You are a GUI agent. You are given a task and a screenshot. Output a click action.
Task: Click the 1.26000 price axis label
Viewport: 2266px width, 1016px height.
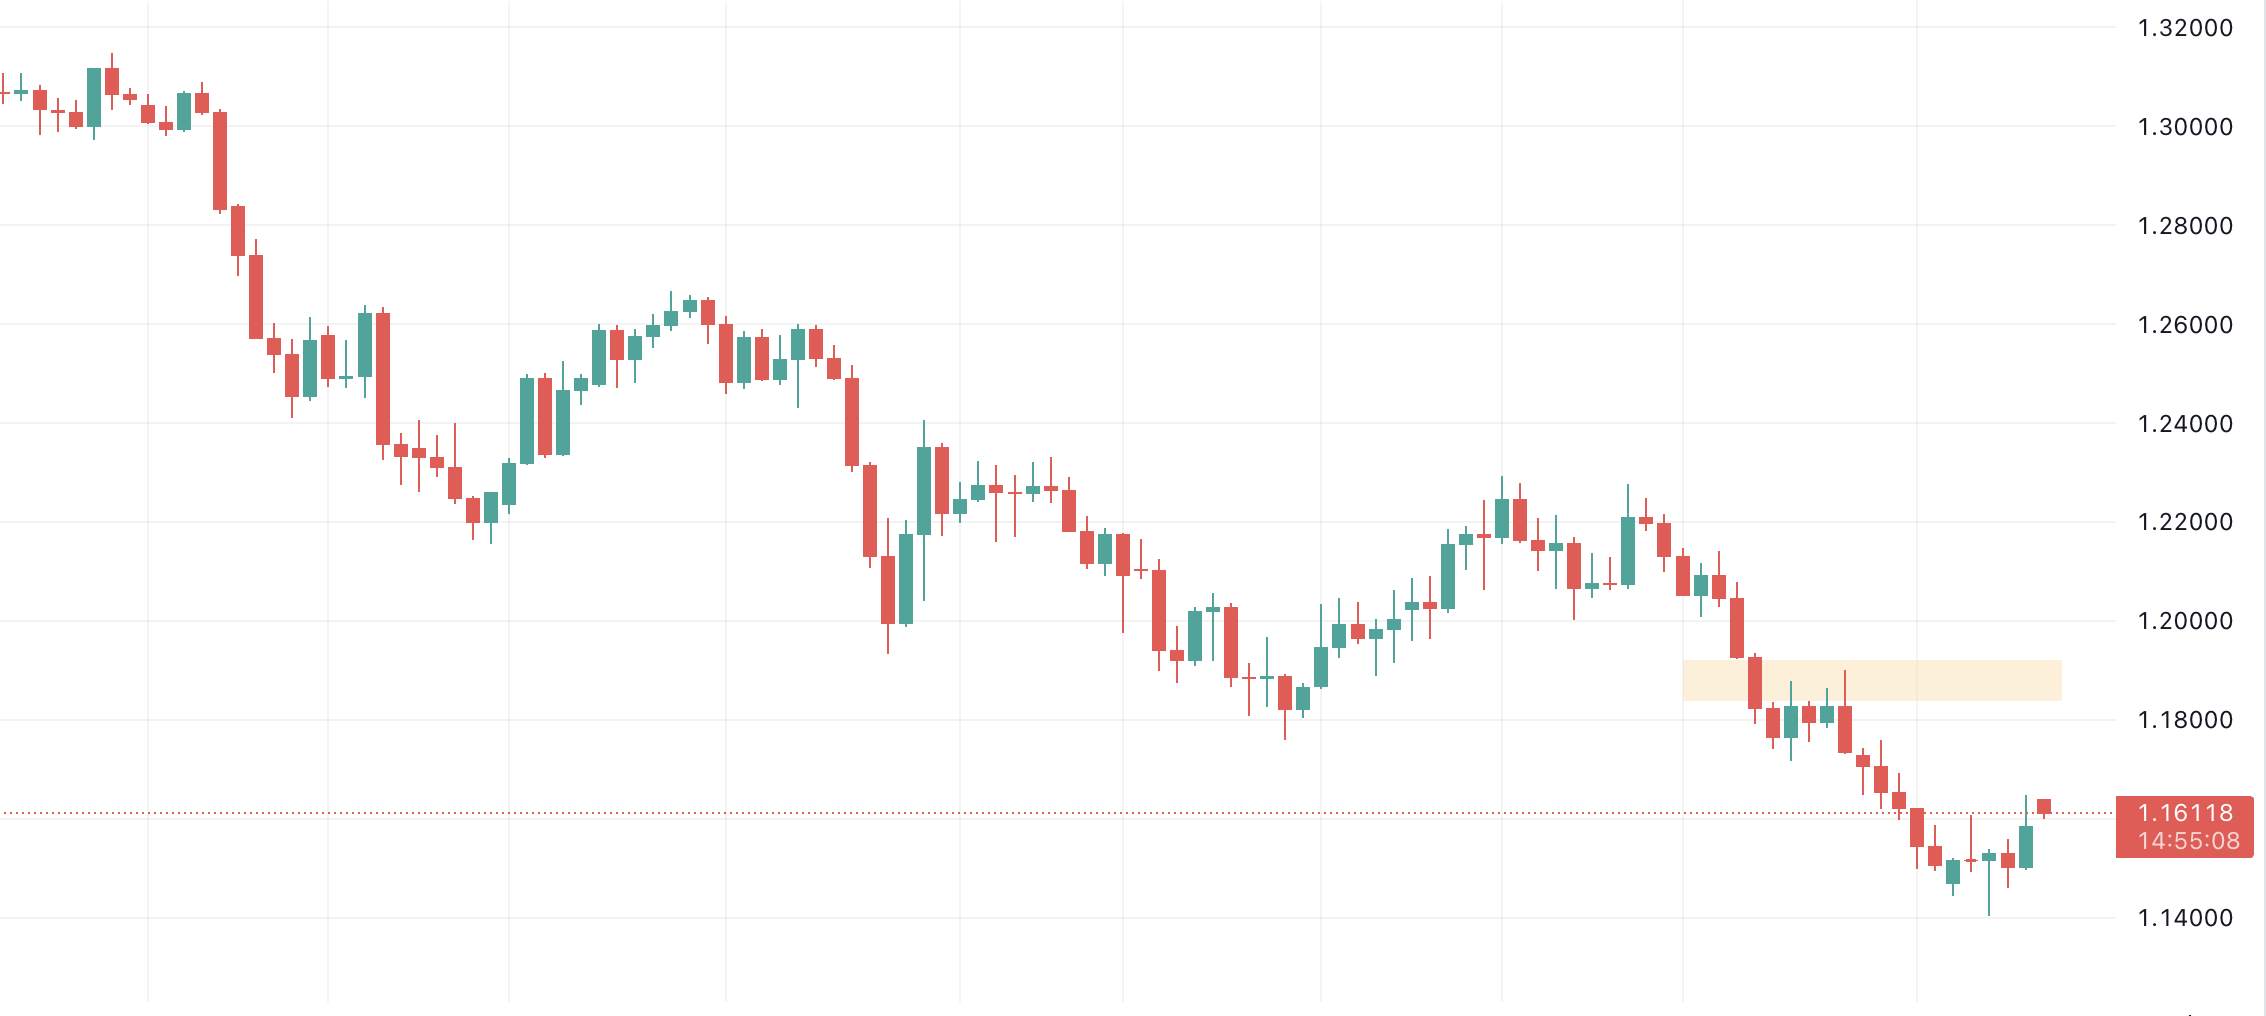coord(2185,325)
